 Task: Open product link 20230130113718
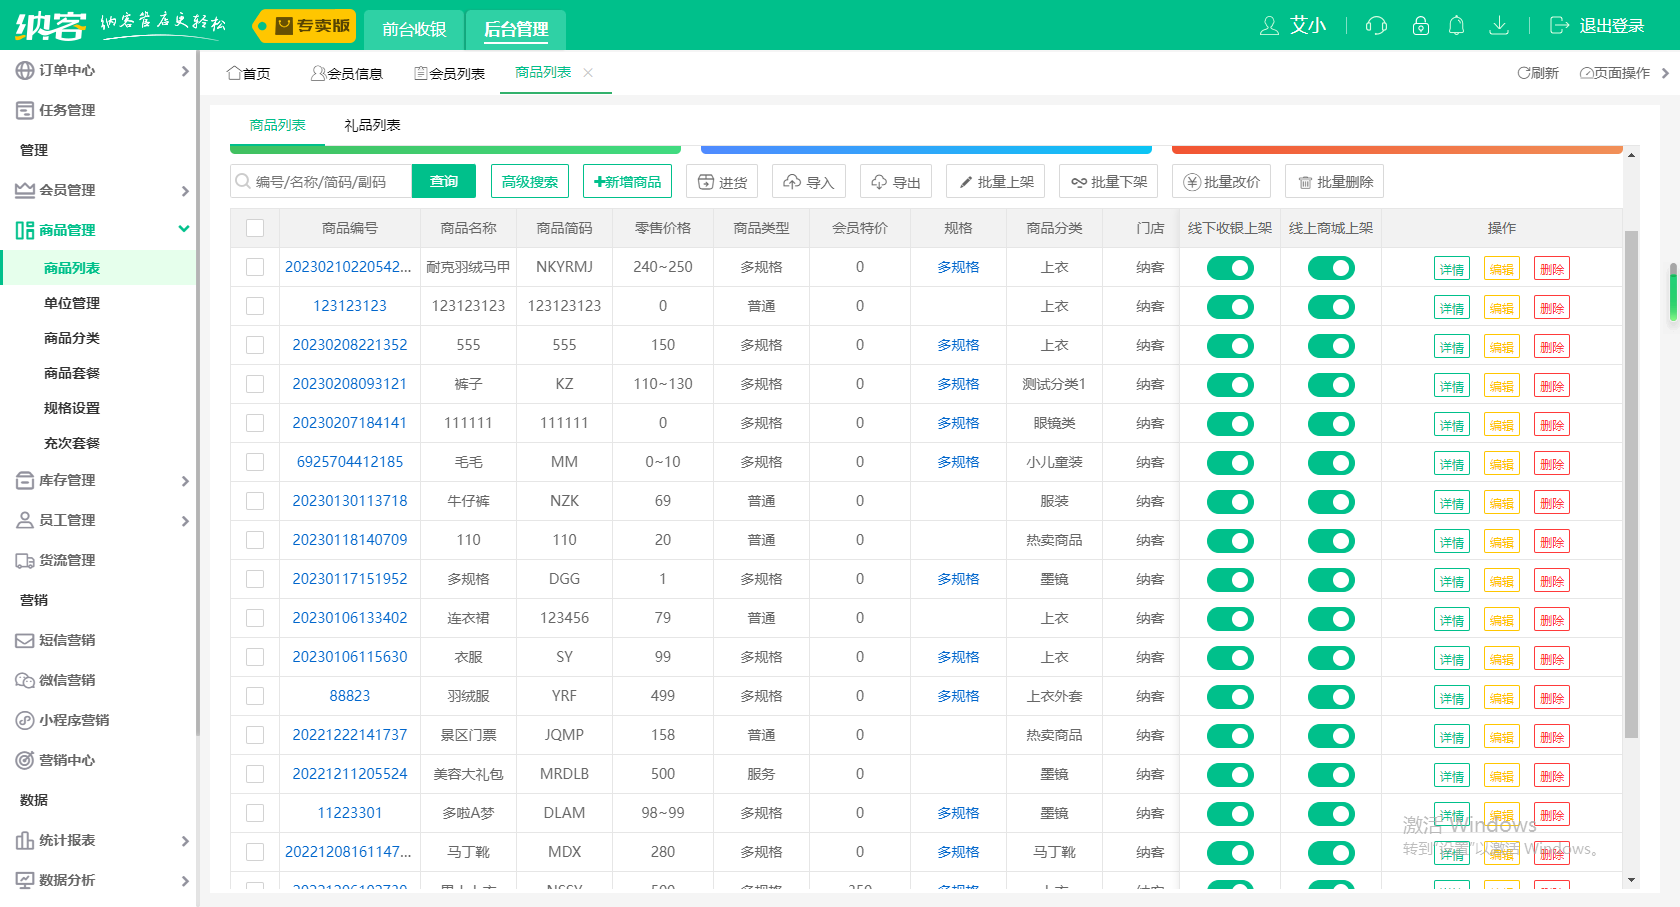coord(350,501)
